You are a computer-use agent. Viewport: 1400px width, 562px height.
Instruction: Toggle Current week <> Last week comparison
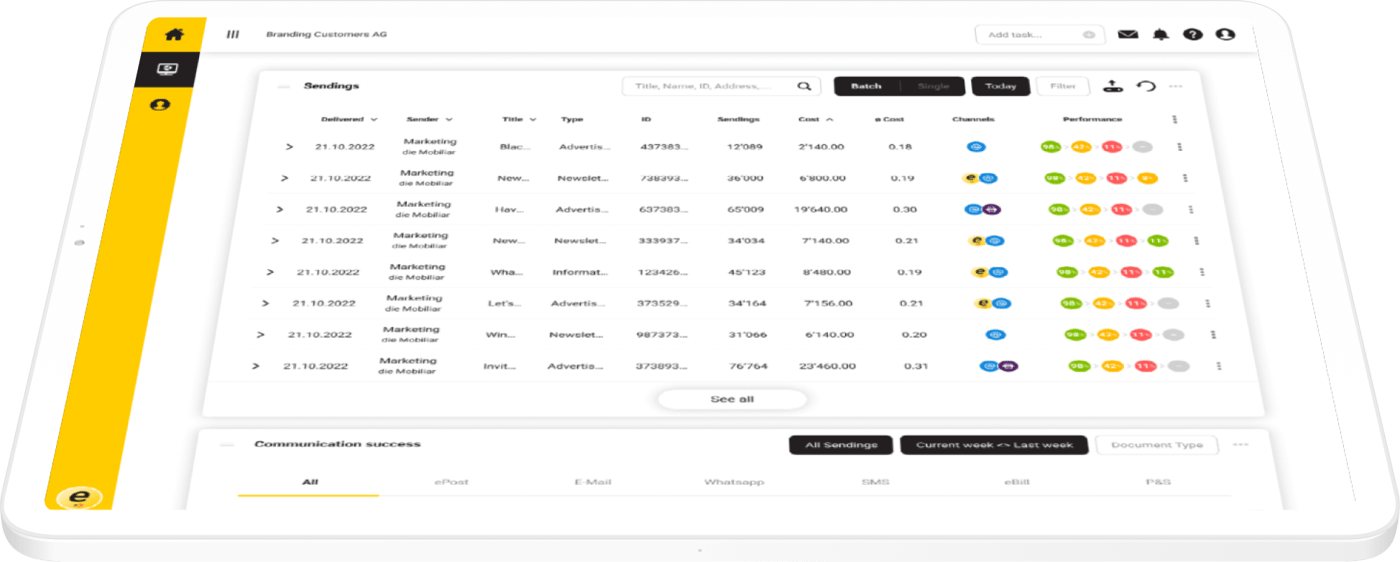coord(994,445)
